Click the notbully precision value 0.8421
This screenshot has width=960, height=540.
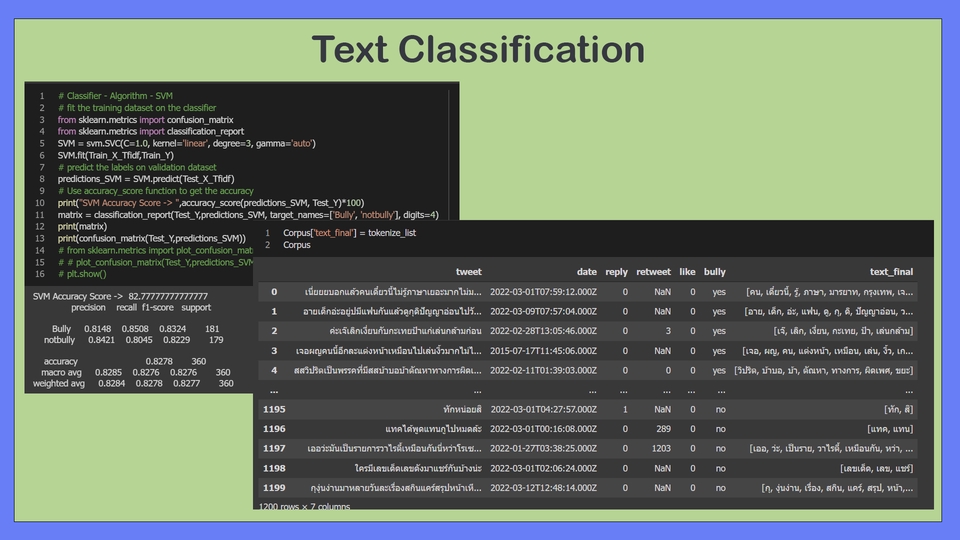(x=101, y=340)
